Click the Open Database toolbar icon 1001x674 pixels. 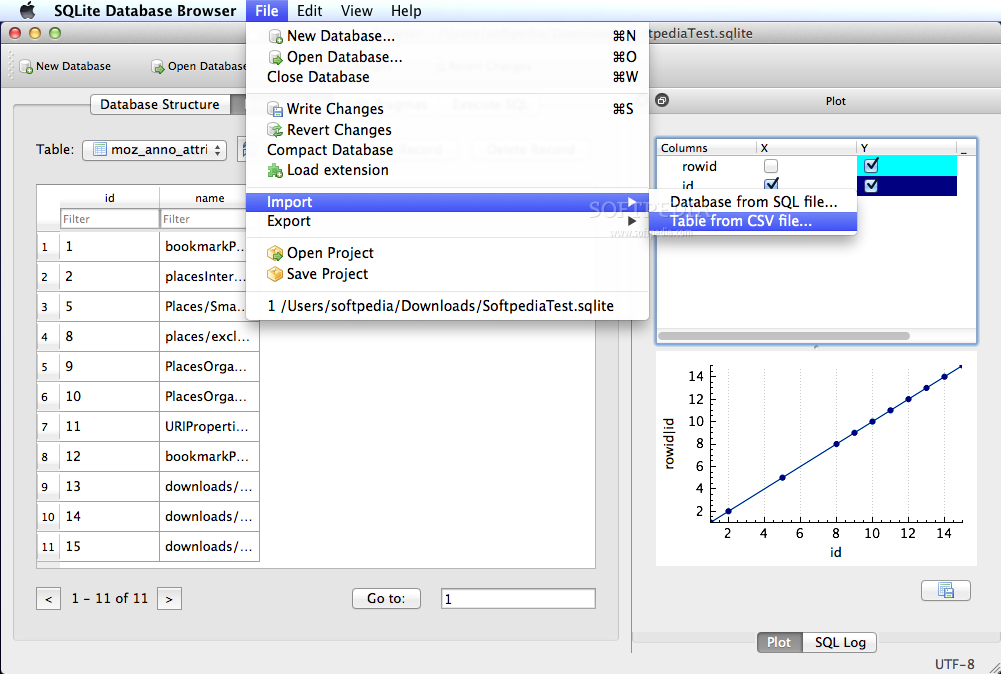158,66
